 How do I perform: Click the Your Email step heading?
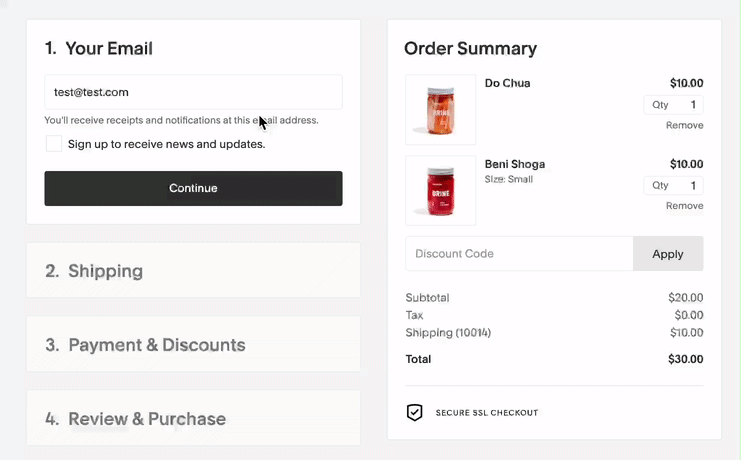click(99, 48)
